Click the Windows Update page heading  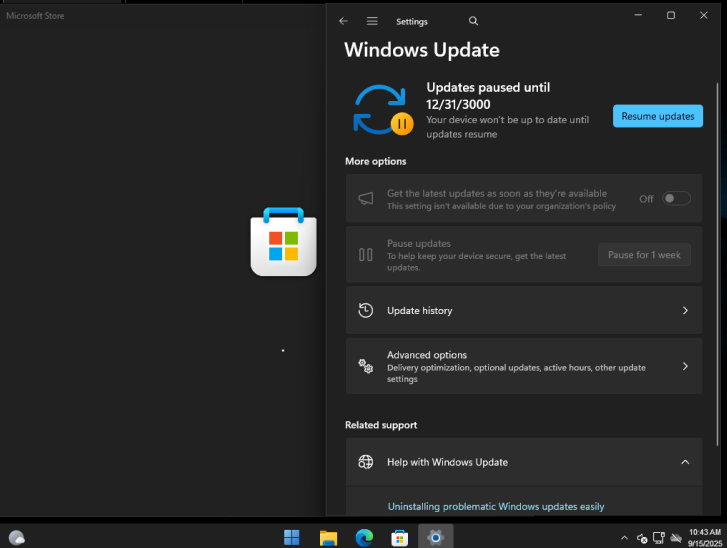coord(421,50)
